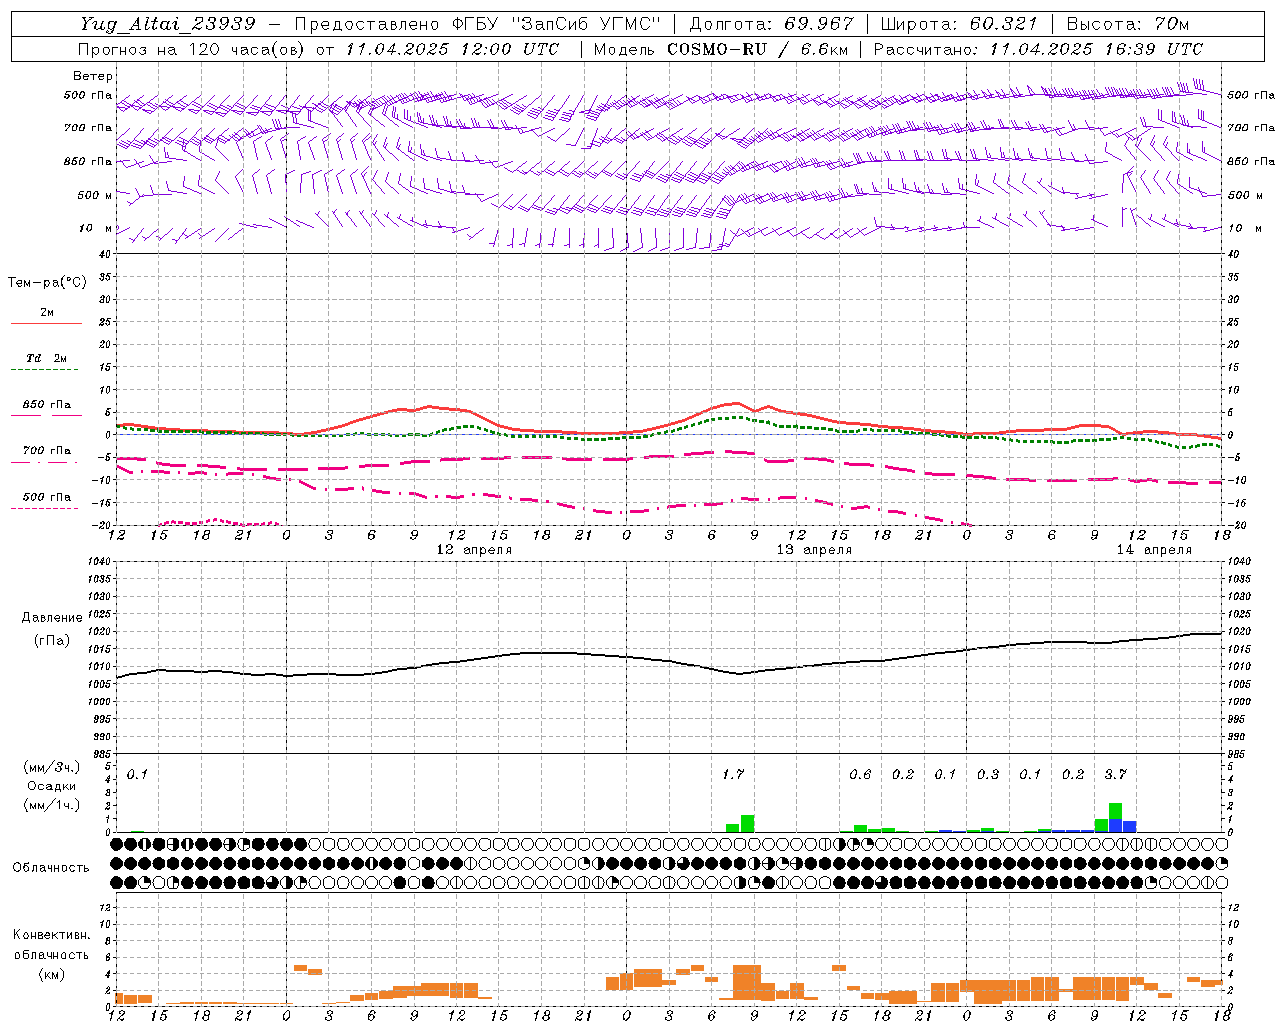This screenshot has width=1280, height=1024.
Task: Select the Облачность cloud cover label
Action: (x=51, y=868)
